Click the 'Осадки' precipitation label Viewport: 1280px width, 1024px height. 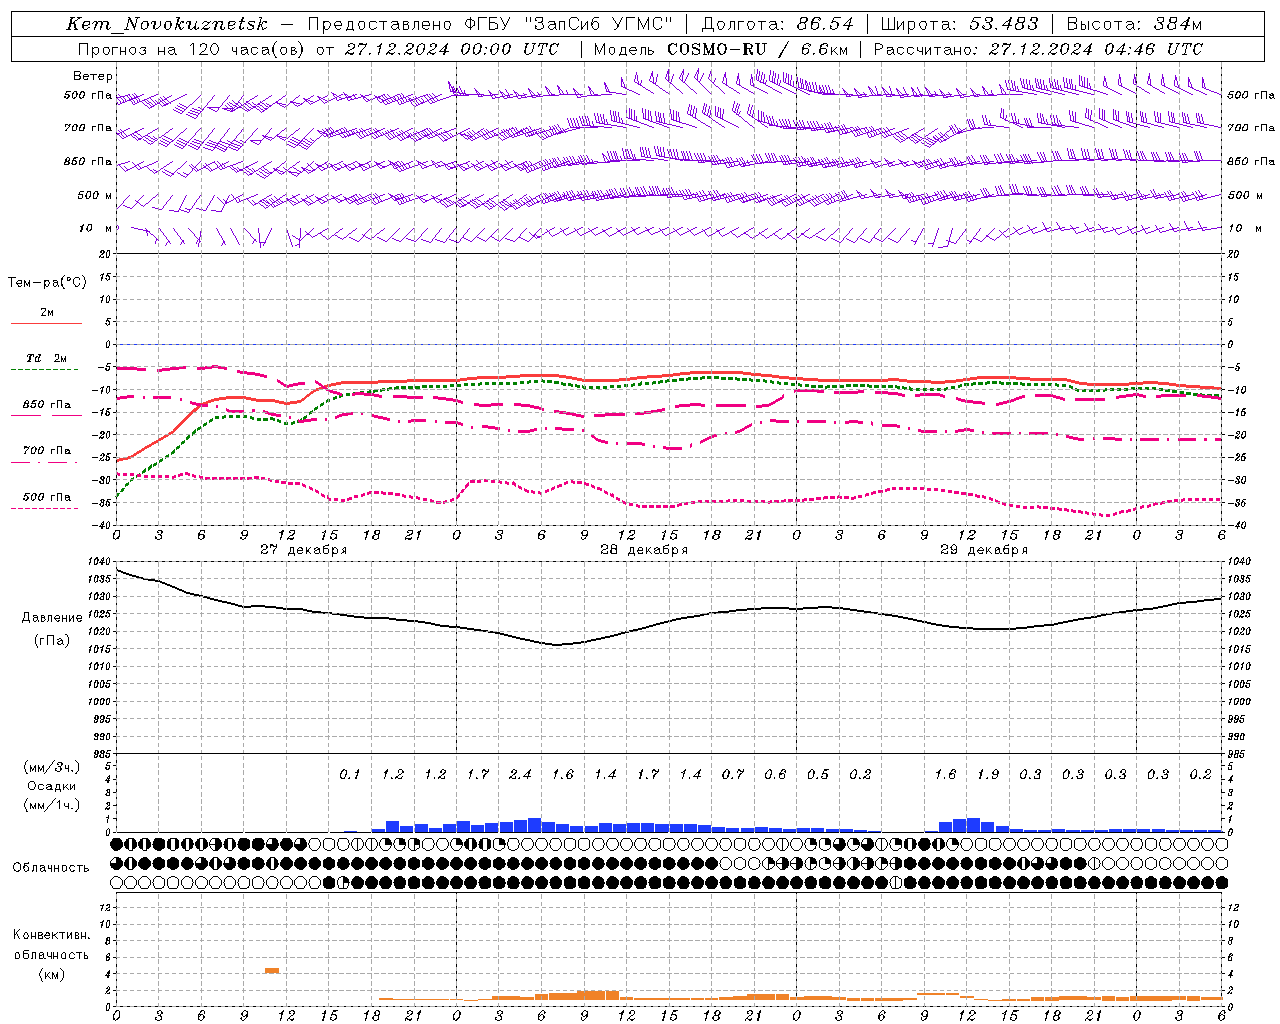(51, 786)
